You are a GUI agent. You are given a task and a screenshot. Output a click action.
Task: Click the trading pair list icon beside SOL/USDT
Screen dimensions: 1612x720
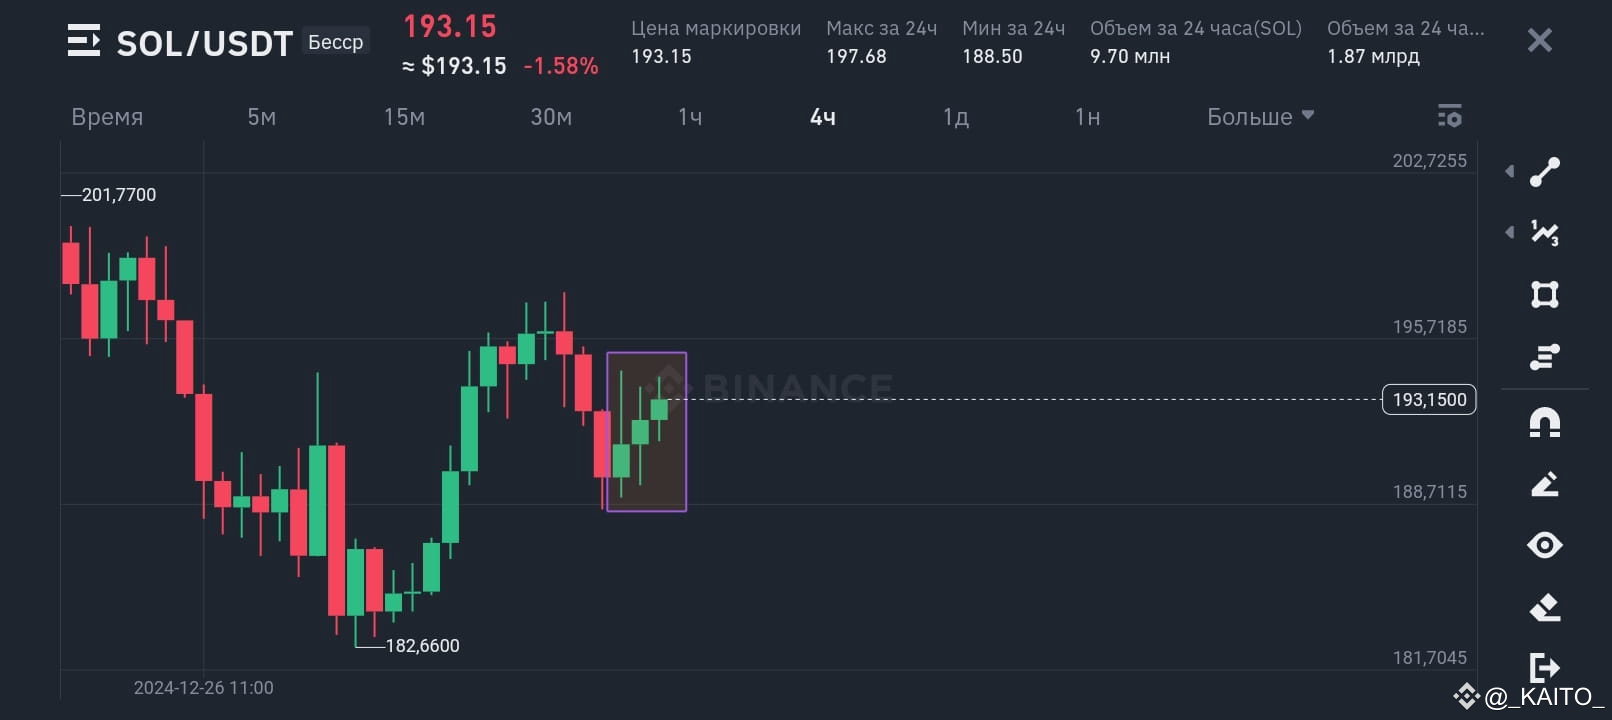82,42
